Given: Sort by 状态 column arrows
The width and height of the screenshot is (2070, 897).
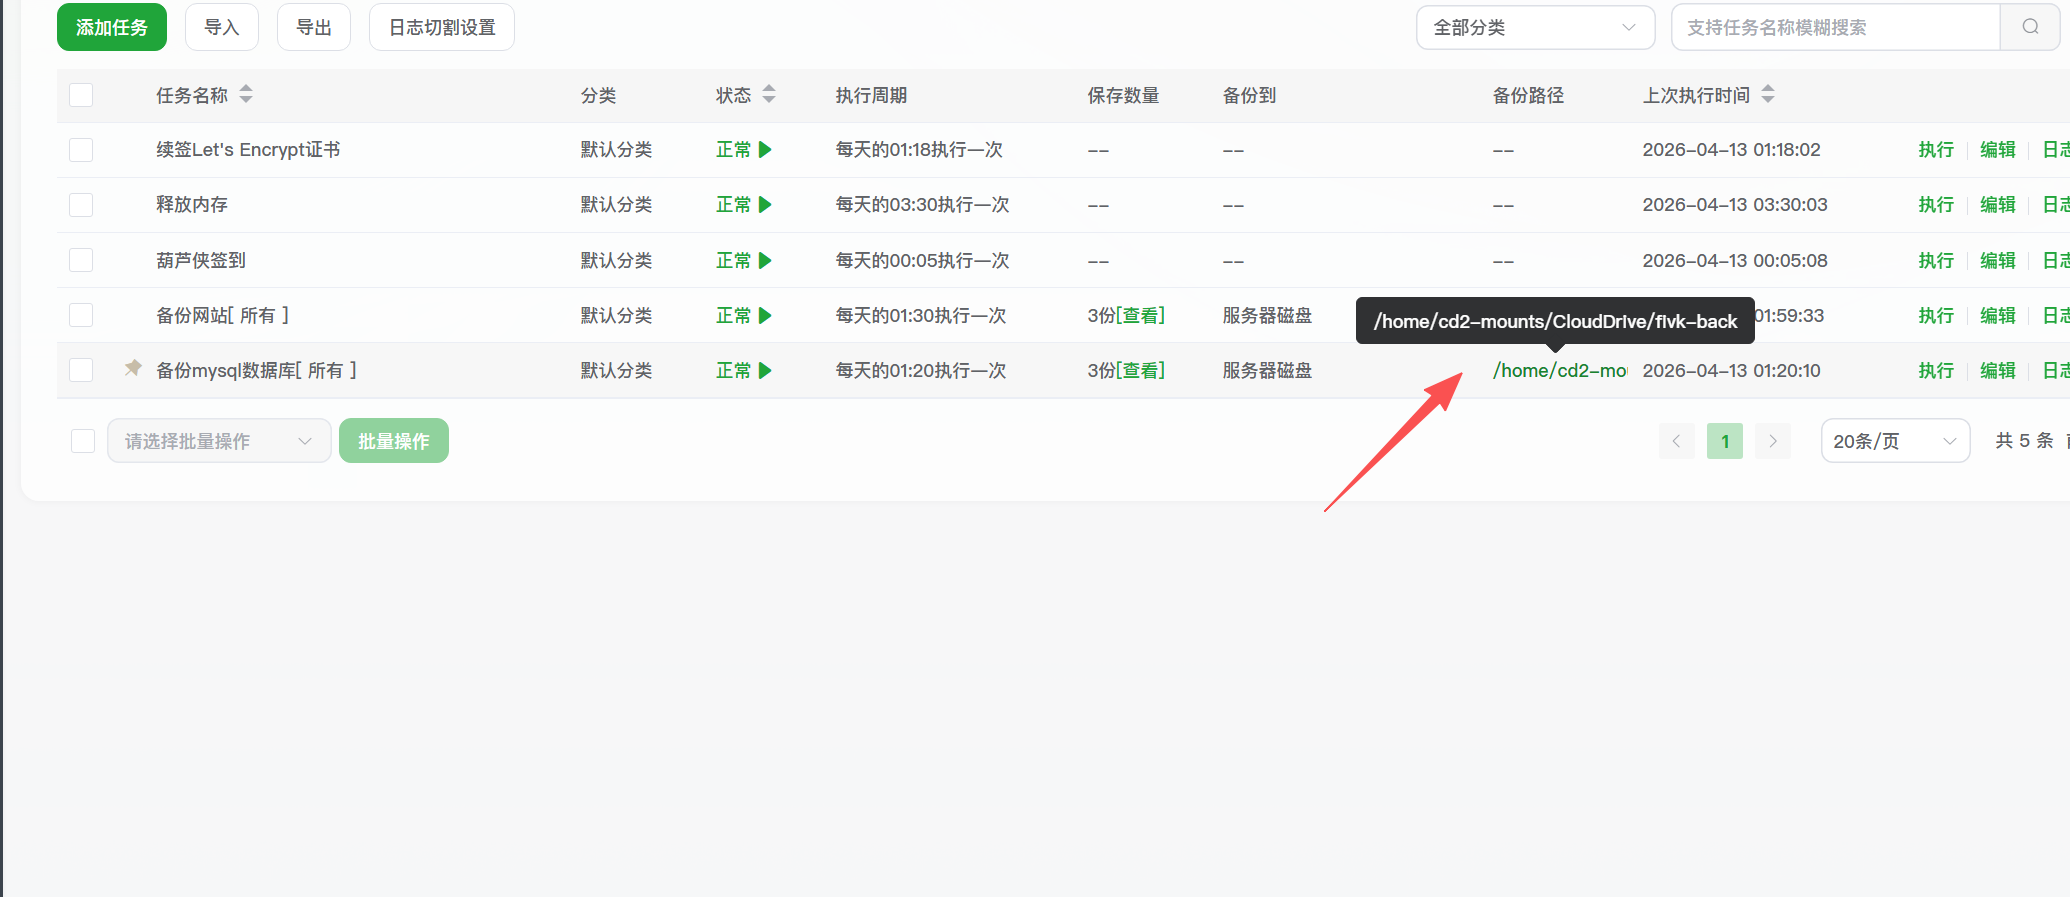Looking at the screenshot, I should point(769,95).
